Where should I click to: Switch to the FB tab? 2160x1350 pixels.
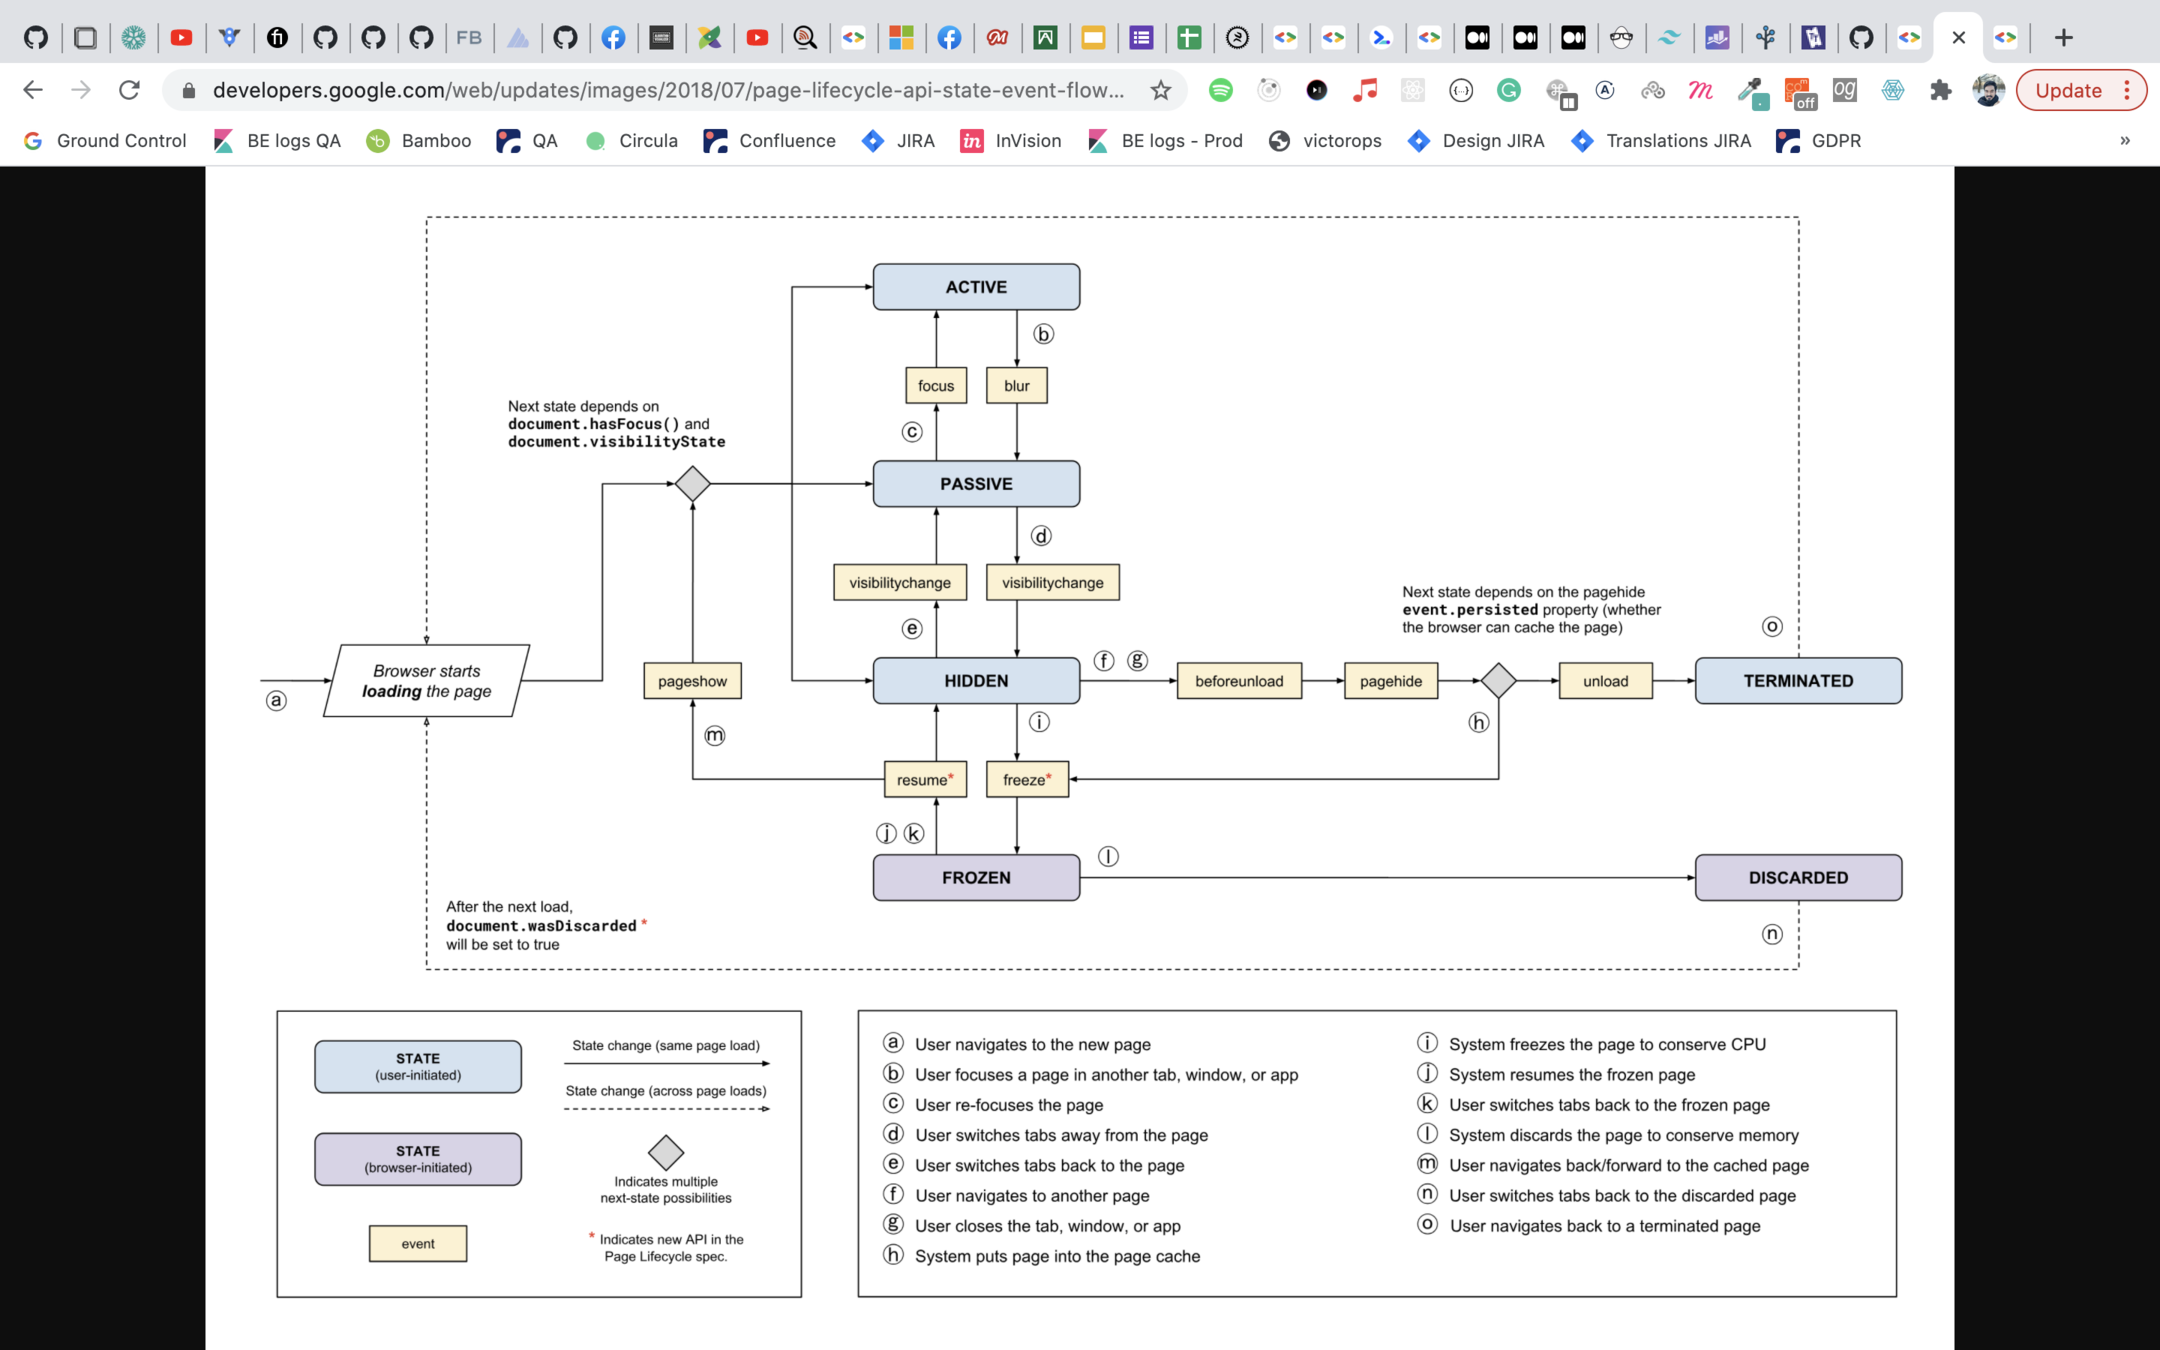click(469, 38)
